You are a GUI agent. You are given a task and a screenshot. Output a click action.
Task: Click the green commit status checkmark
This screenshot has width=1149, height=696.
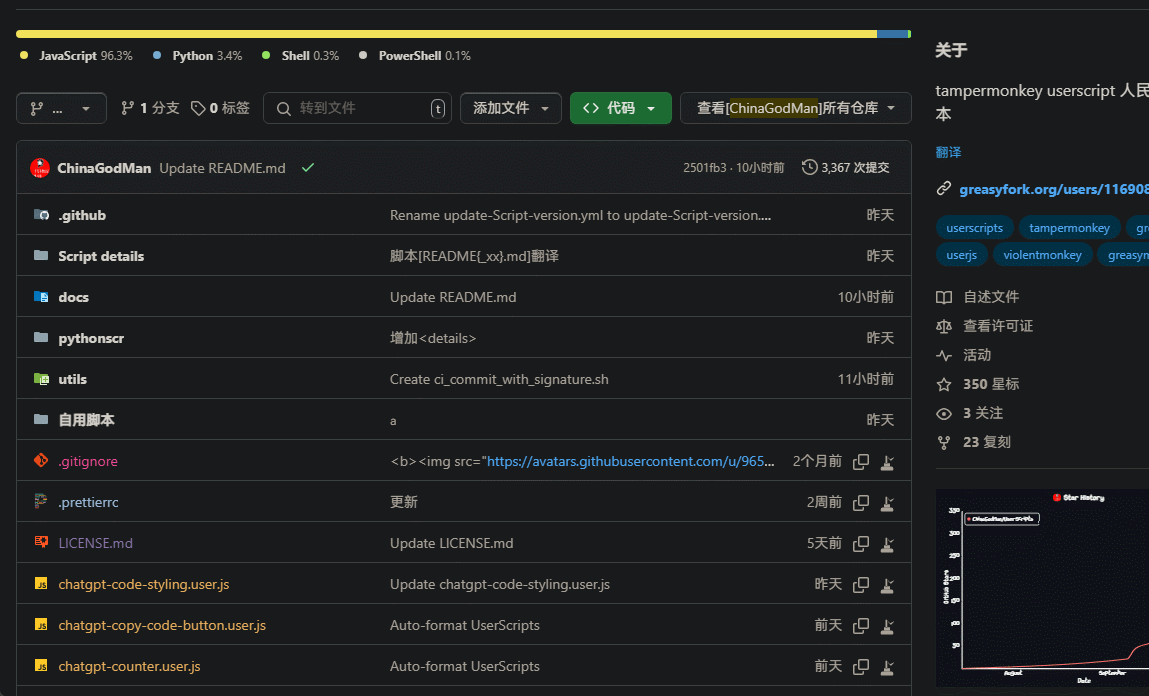[x=308, y=168]
